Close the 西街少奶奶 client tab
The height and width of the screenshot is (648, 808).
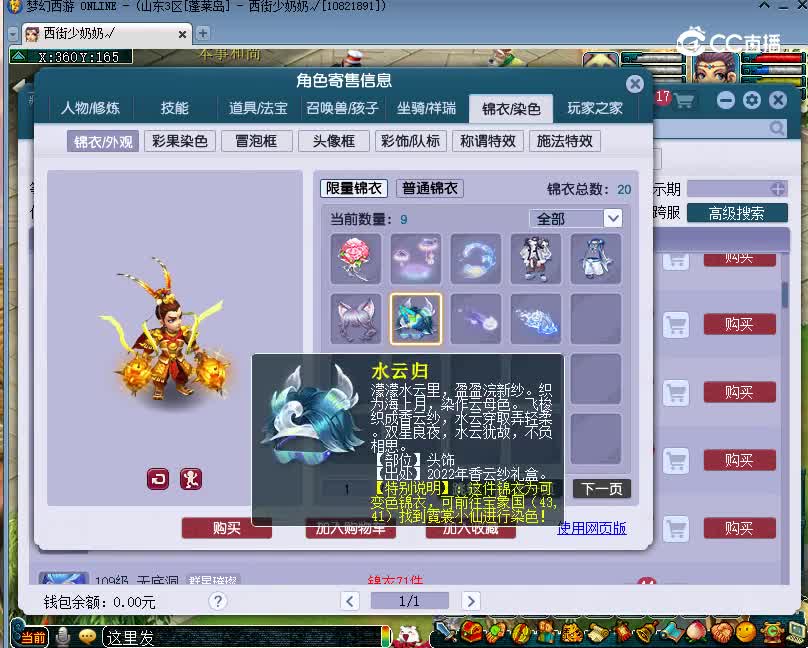182,35
